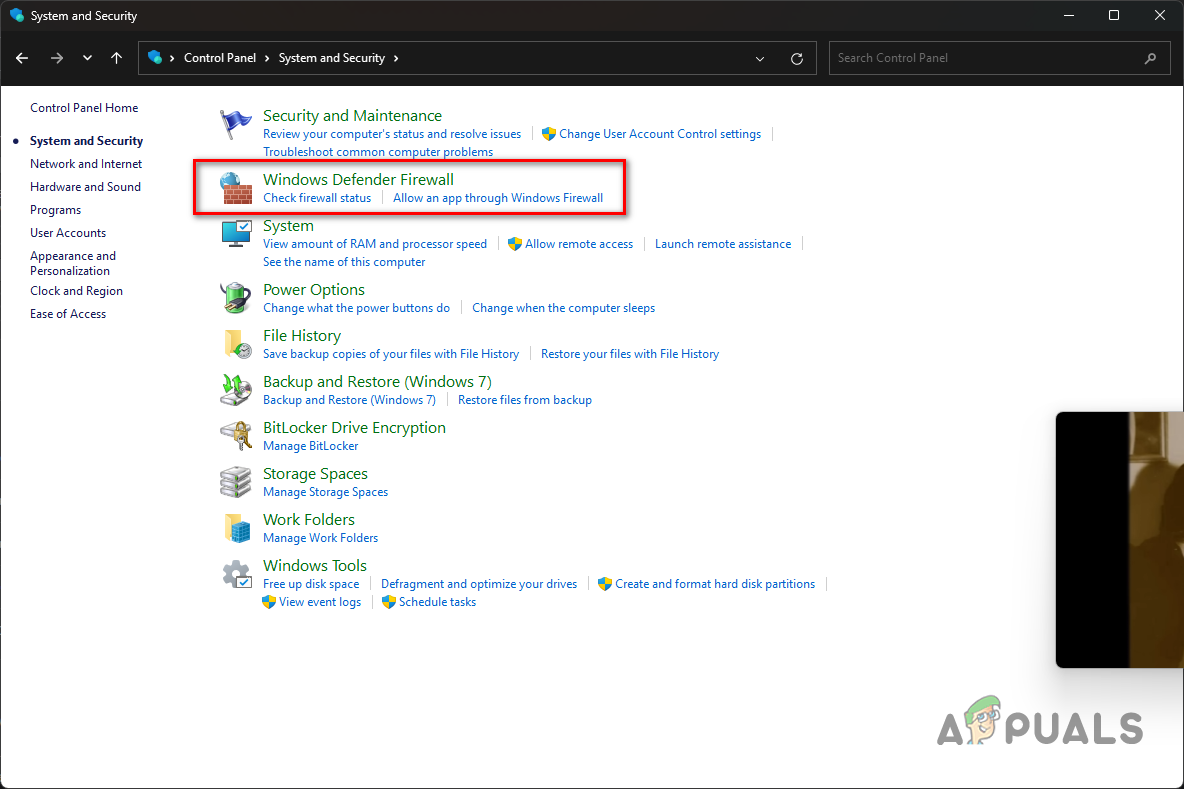Open File History via its clock-folder icon
This screenshot has width=1184, height=789.
pos(236,343)
